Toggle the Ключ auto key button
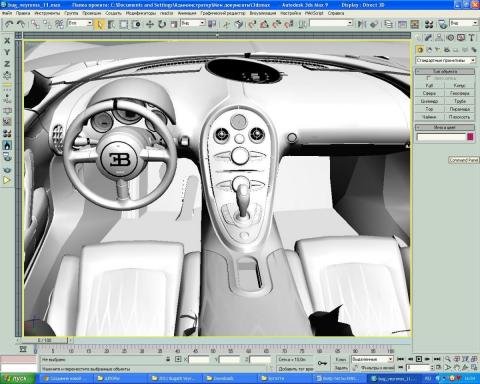Screen dimensions: 480x384 pos(341,359)
